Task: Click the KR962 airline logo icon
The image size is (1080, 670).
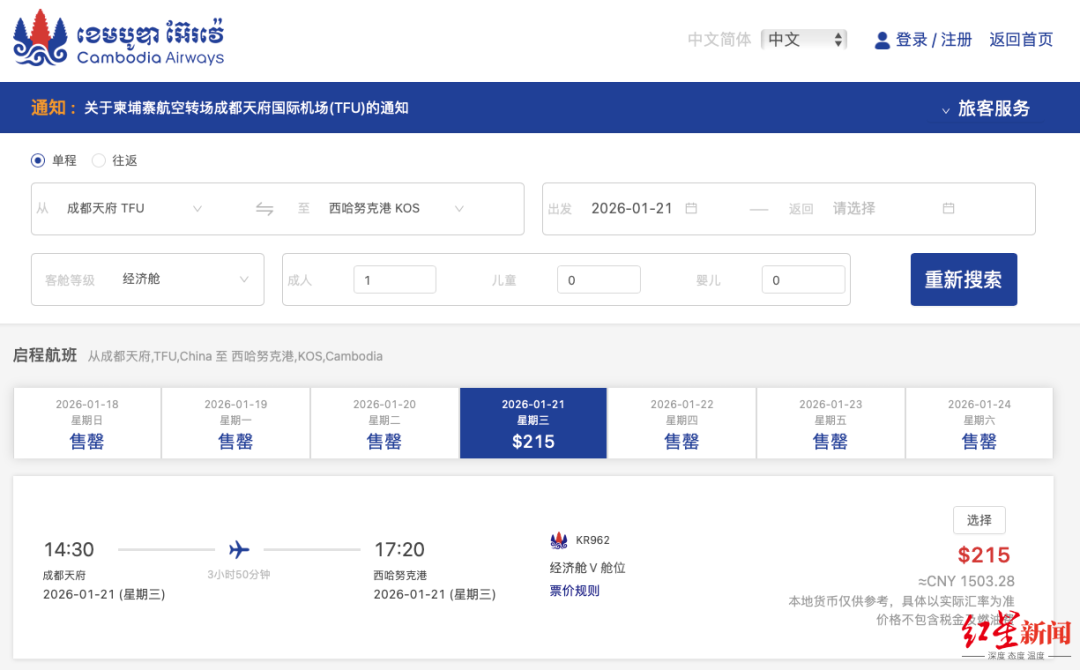Action: [560, 539]
